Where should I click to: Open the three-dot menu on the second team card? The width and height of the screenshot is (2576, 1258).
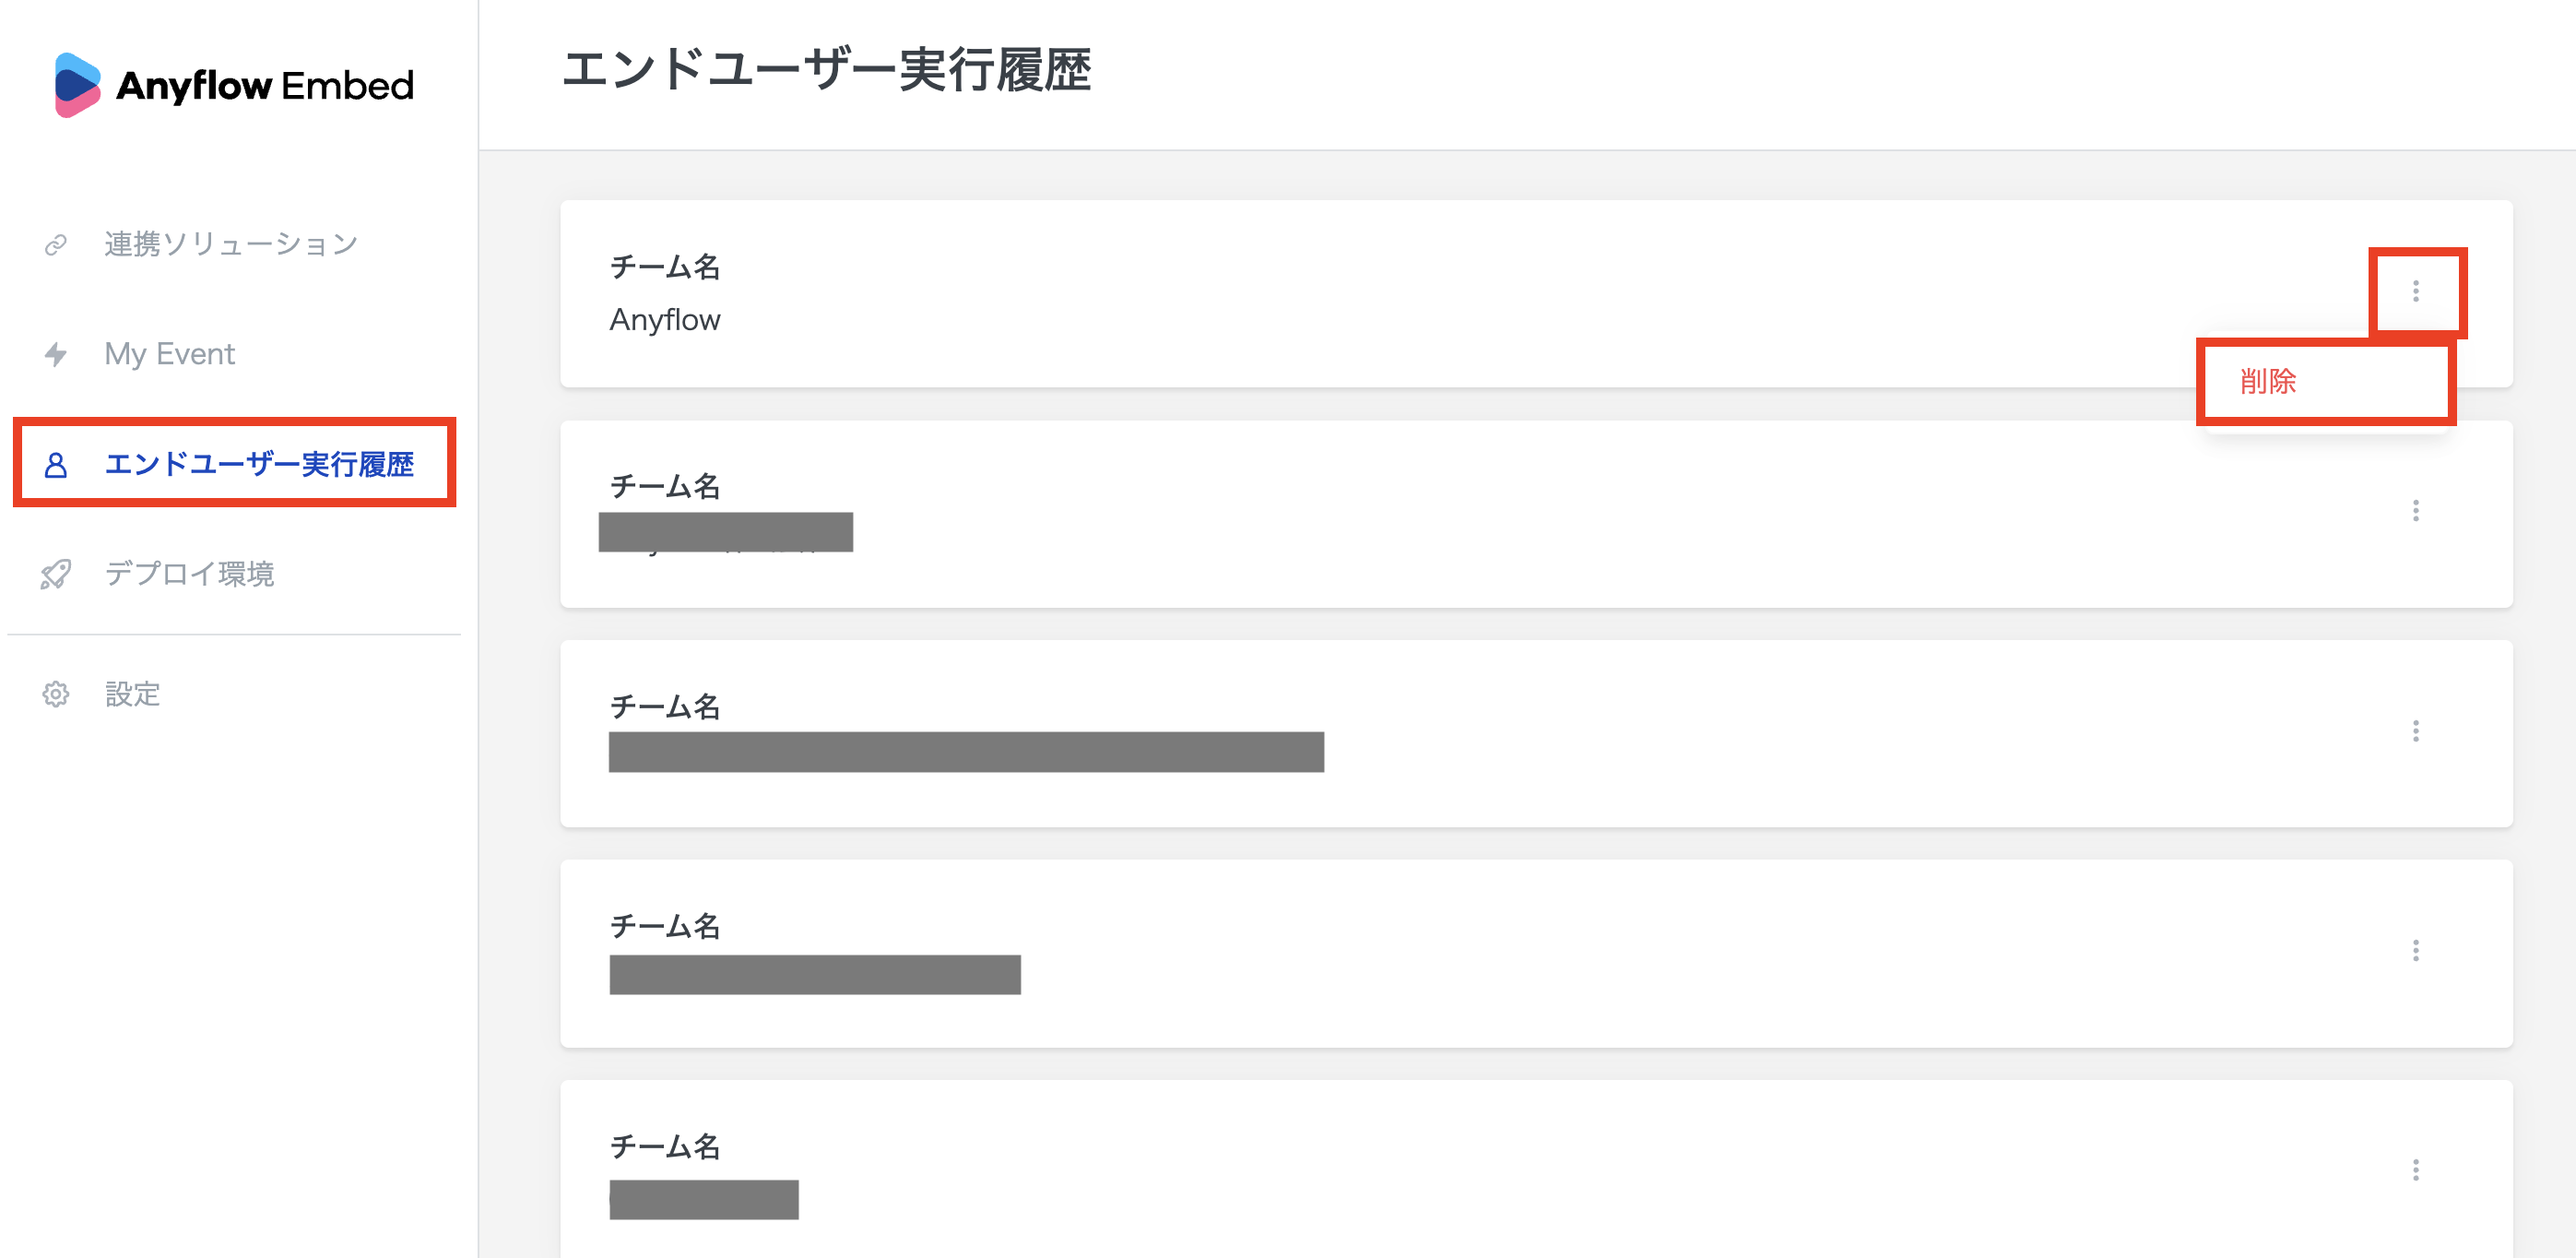pos(2415,511)
